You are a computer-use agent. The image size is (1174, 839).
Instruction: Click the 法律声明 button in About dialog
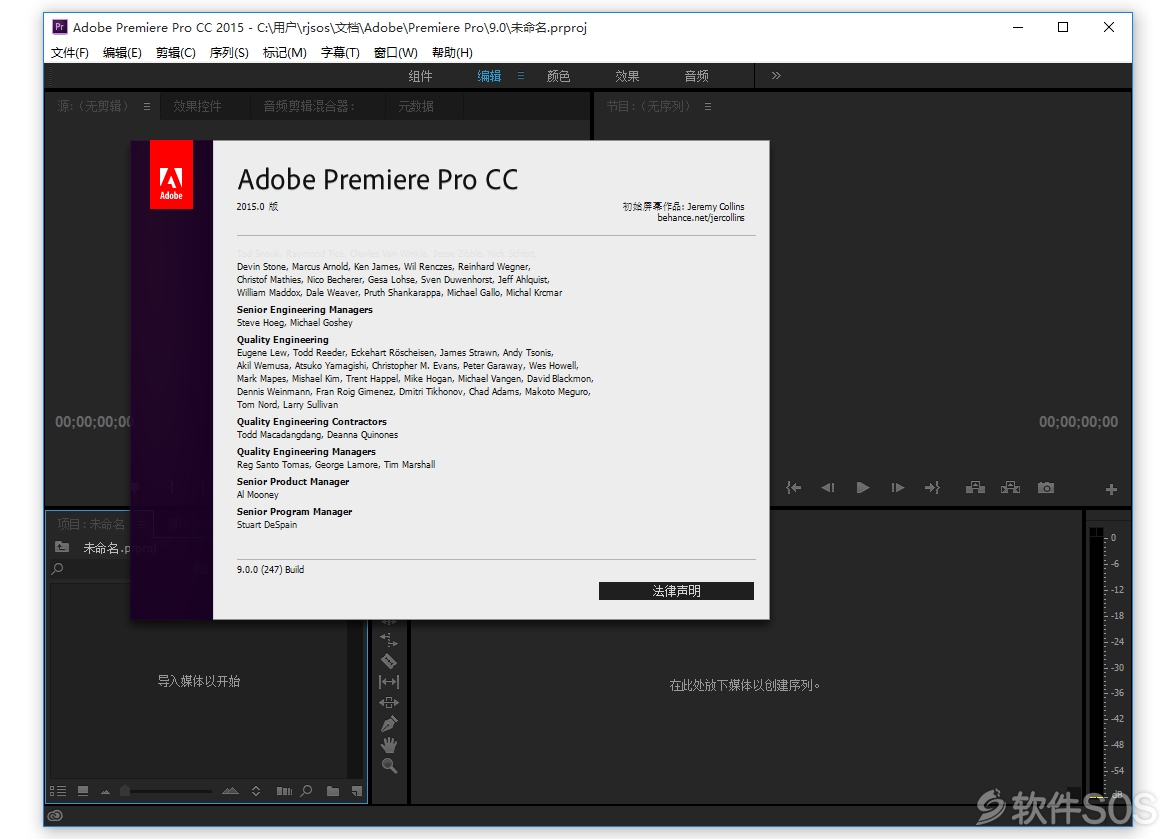point(676,591)
